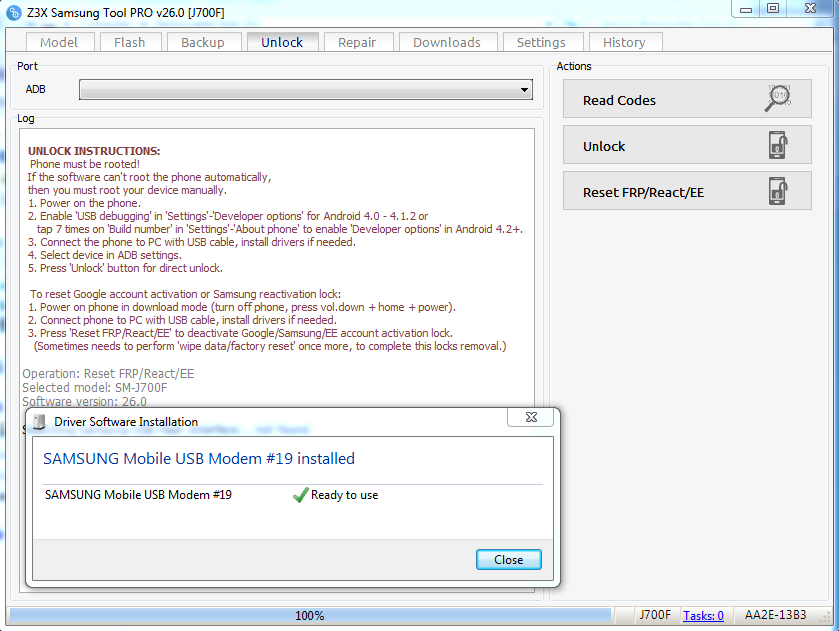Screen dimensions: 839x631
Task: Select the Unlock tab
Action: coord(283,42)
